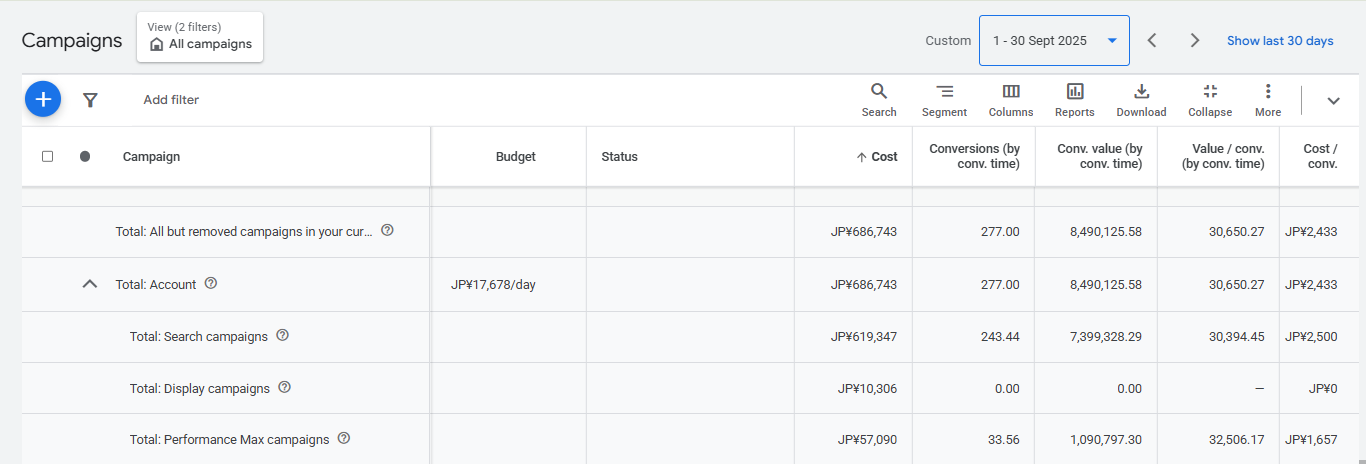Open the Segment menu

coord(944,100)
